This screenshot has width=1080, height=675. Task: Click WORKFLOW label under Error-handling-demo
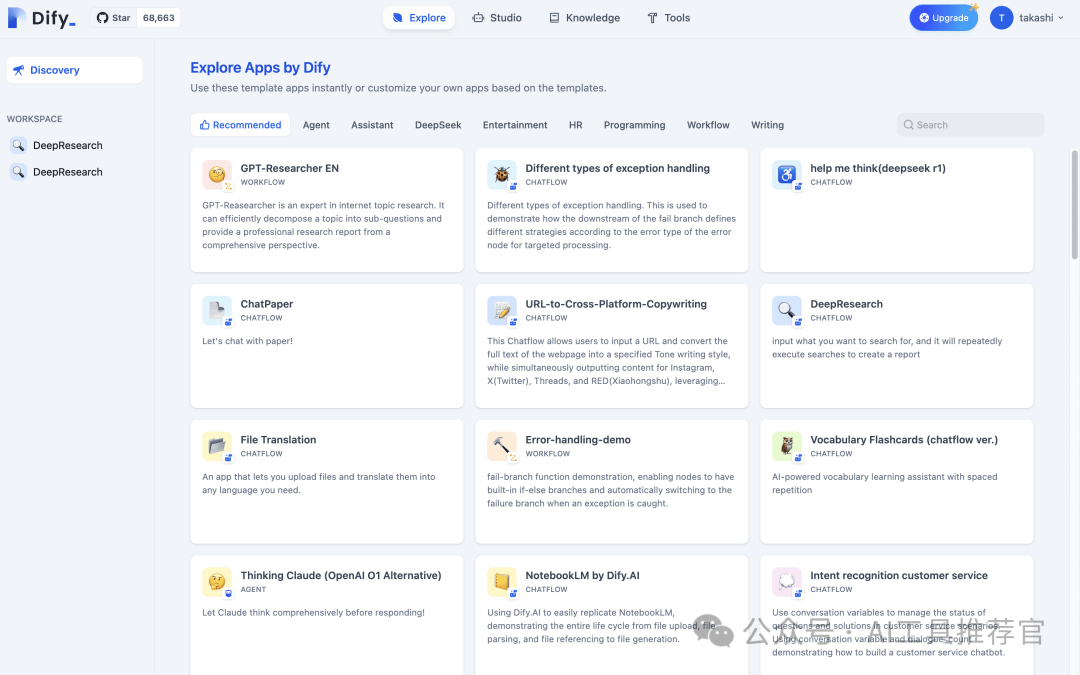pyautogui.click(x=548, y=454)
